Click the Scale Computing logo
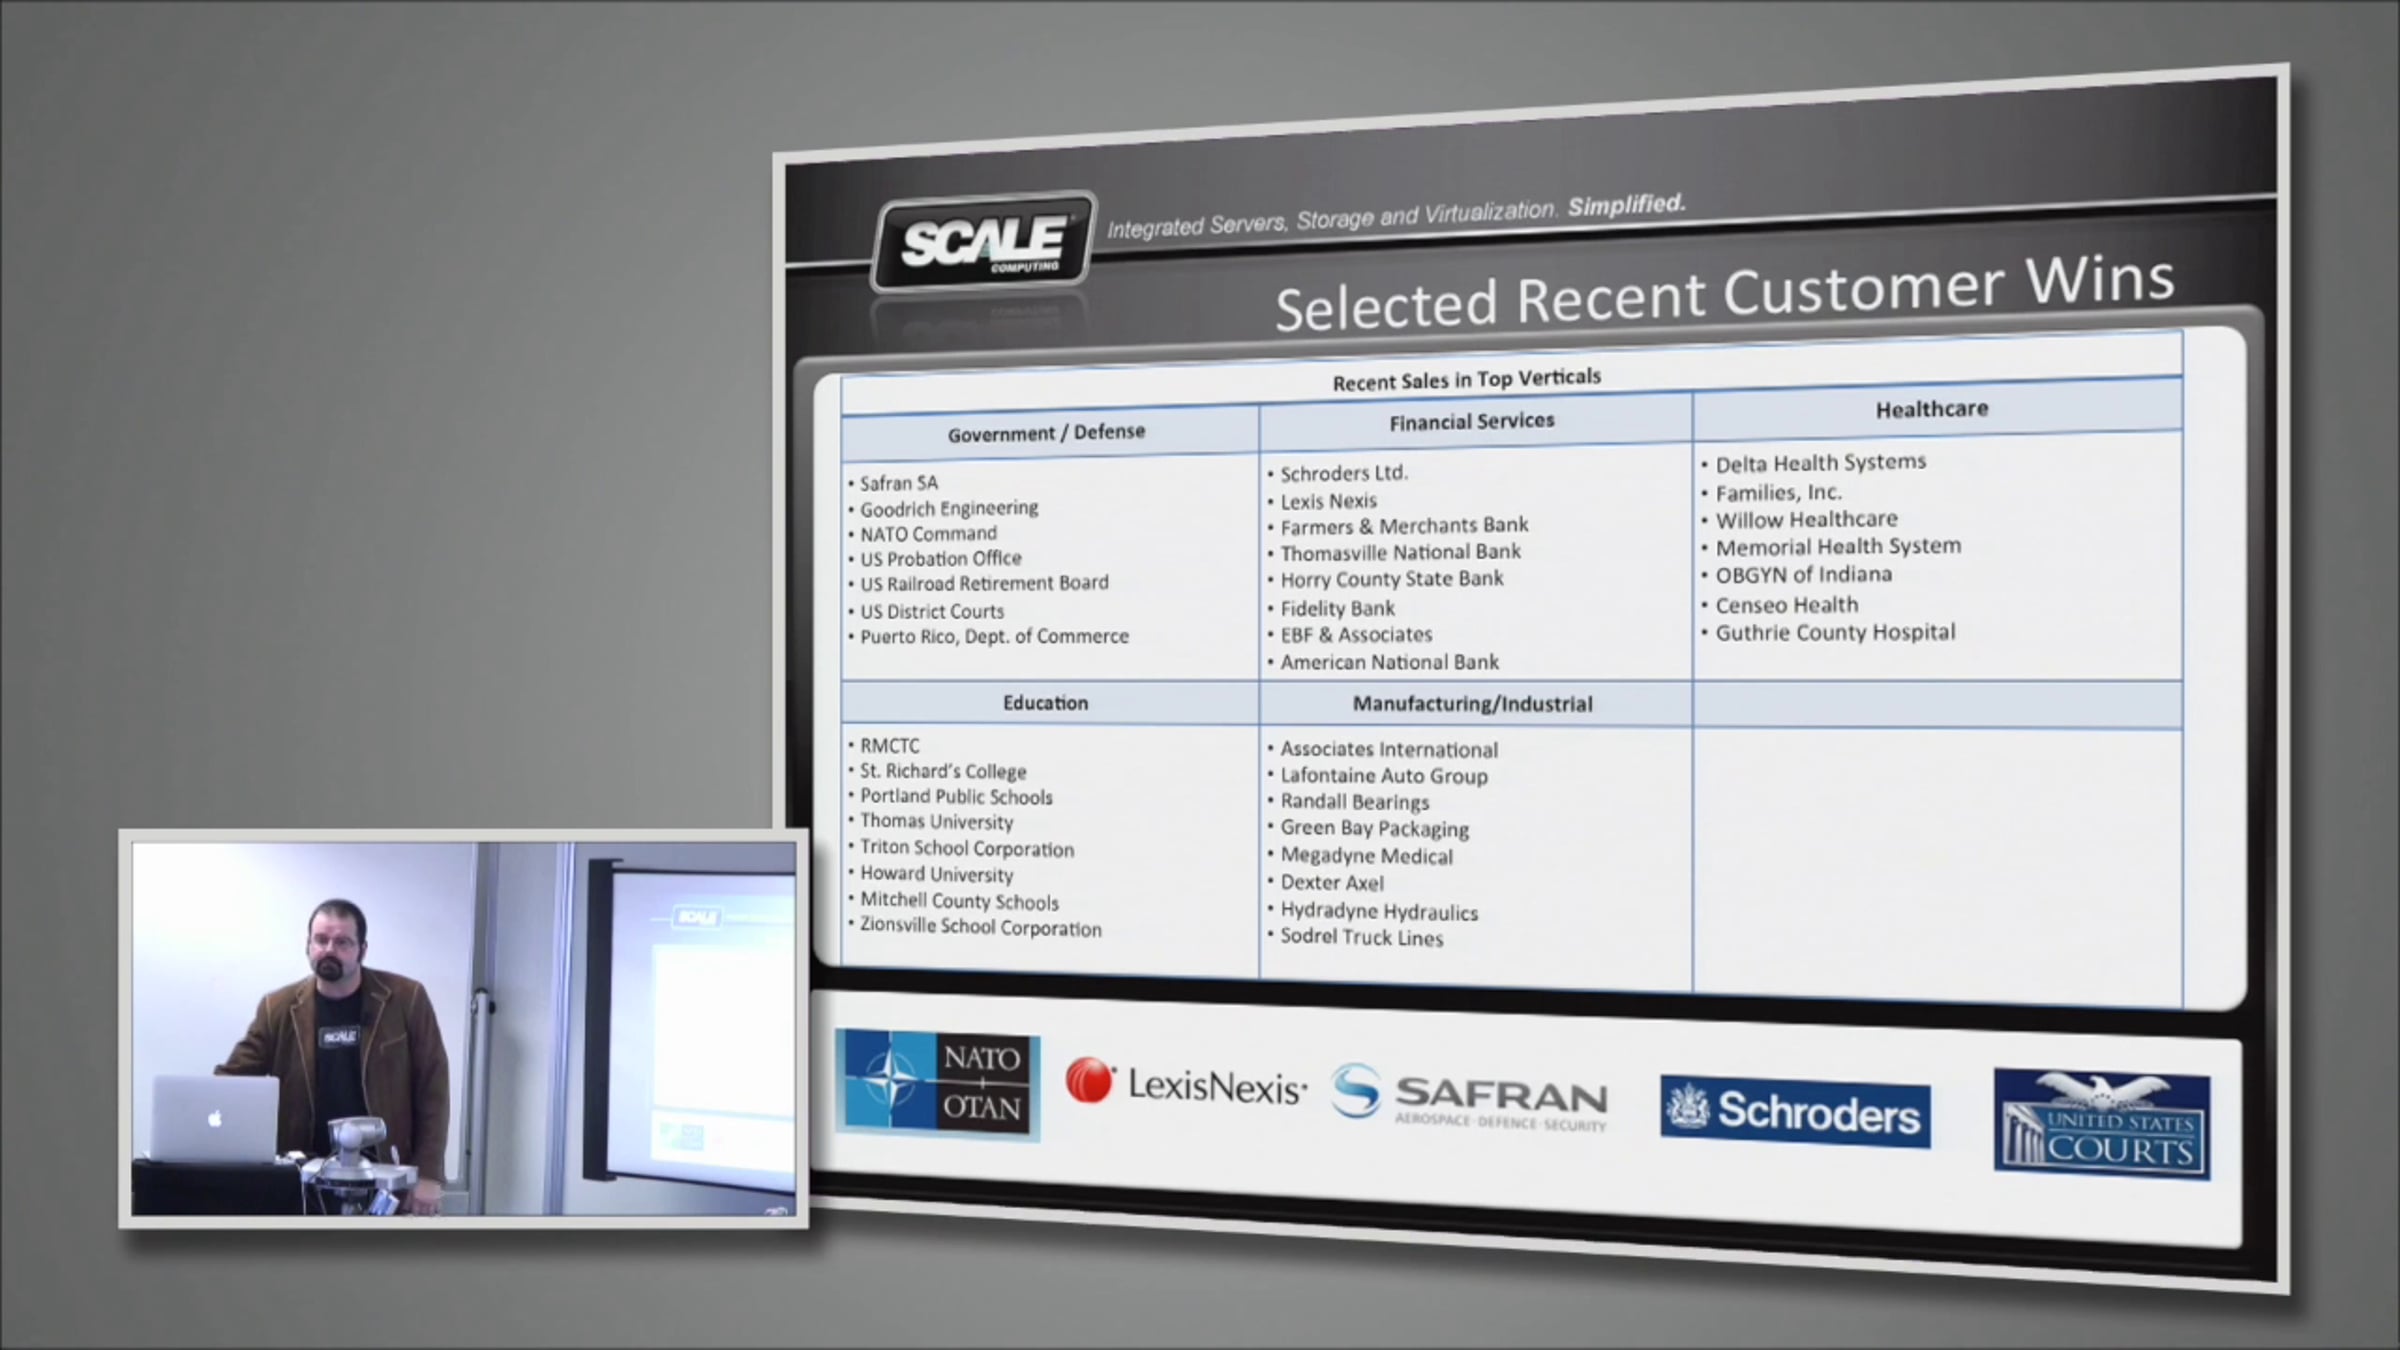Image resolution: width=2400 pixels, height=1350 pixels. 985,241
